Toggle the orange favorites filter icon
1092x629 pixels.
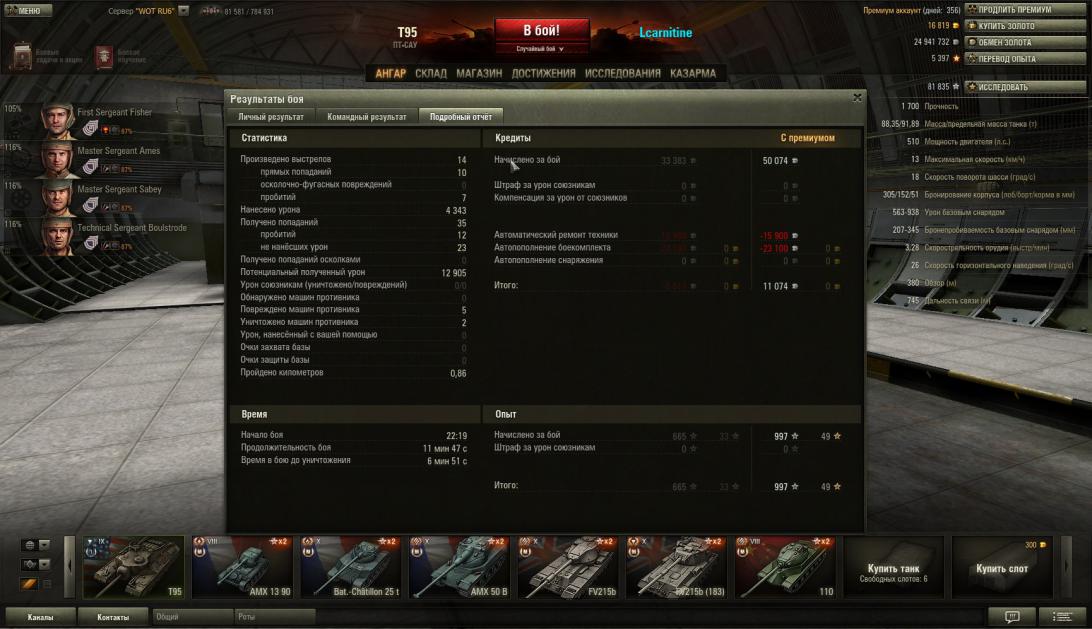pyautogui.click(x=29, y=584)
